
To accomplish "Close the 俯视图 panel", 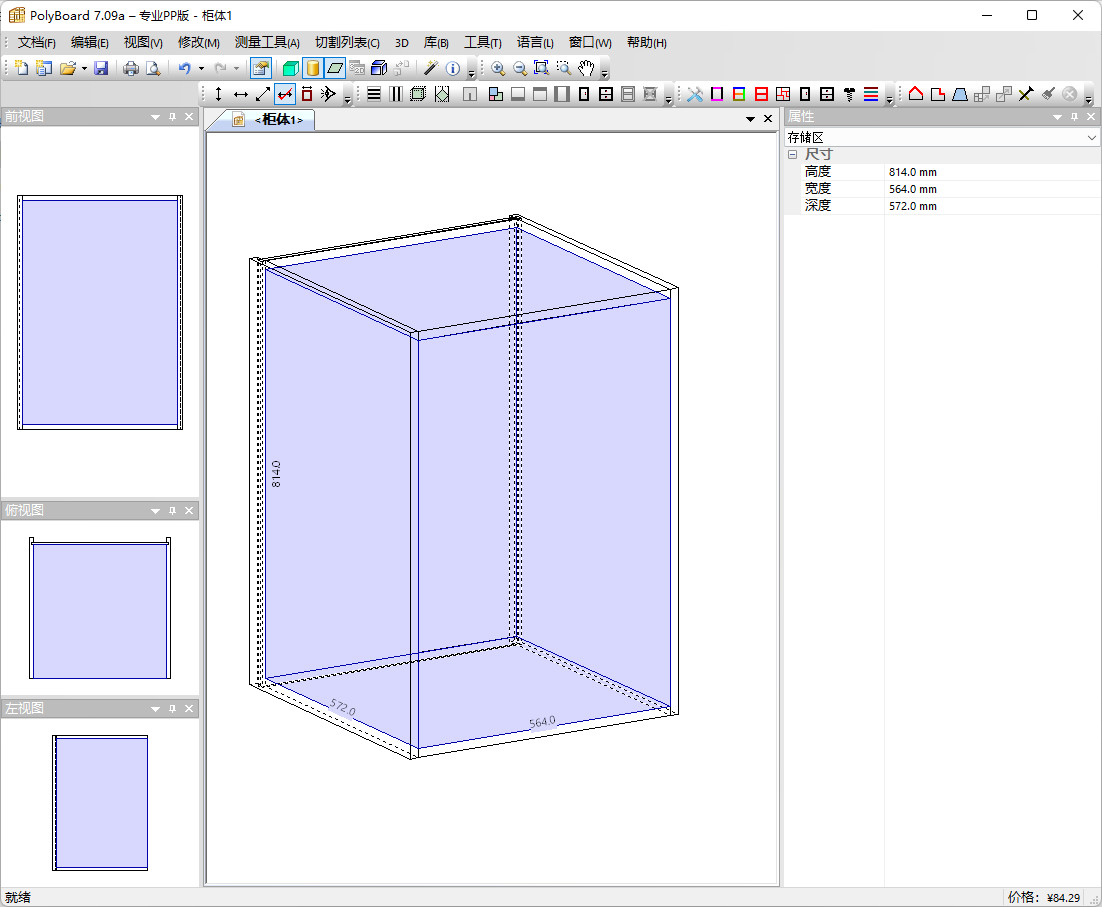I will 189,511.
